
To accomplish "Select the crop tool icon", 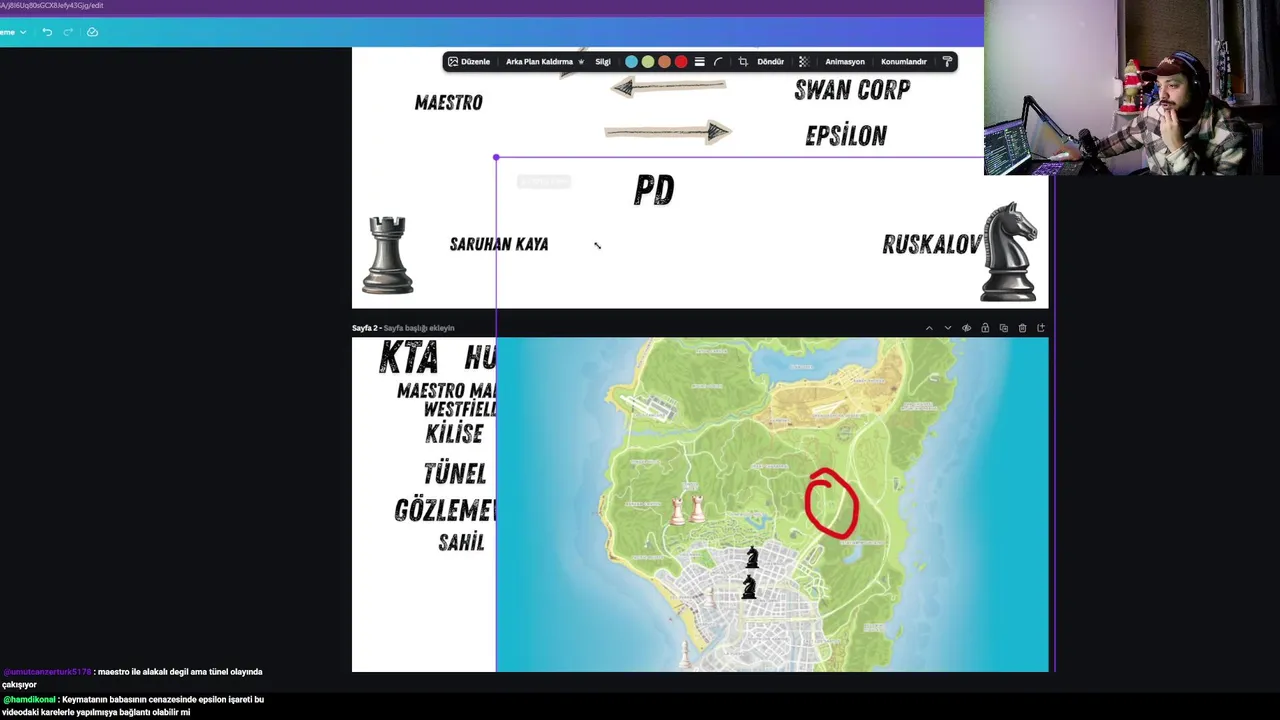I will (x=743, y=62).
